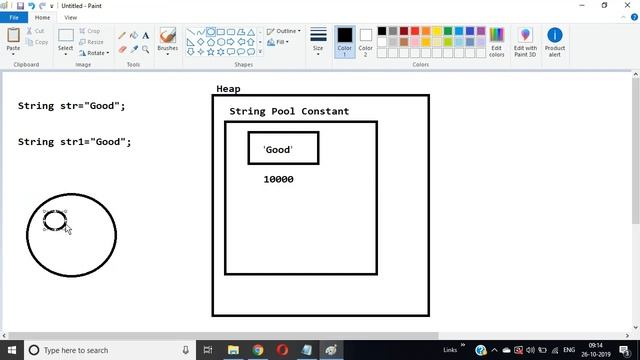Pick the green color swatch
640x360 pixels.
[448, 31]
